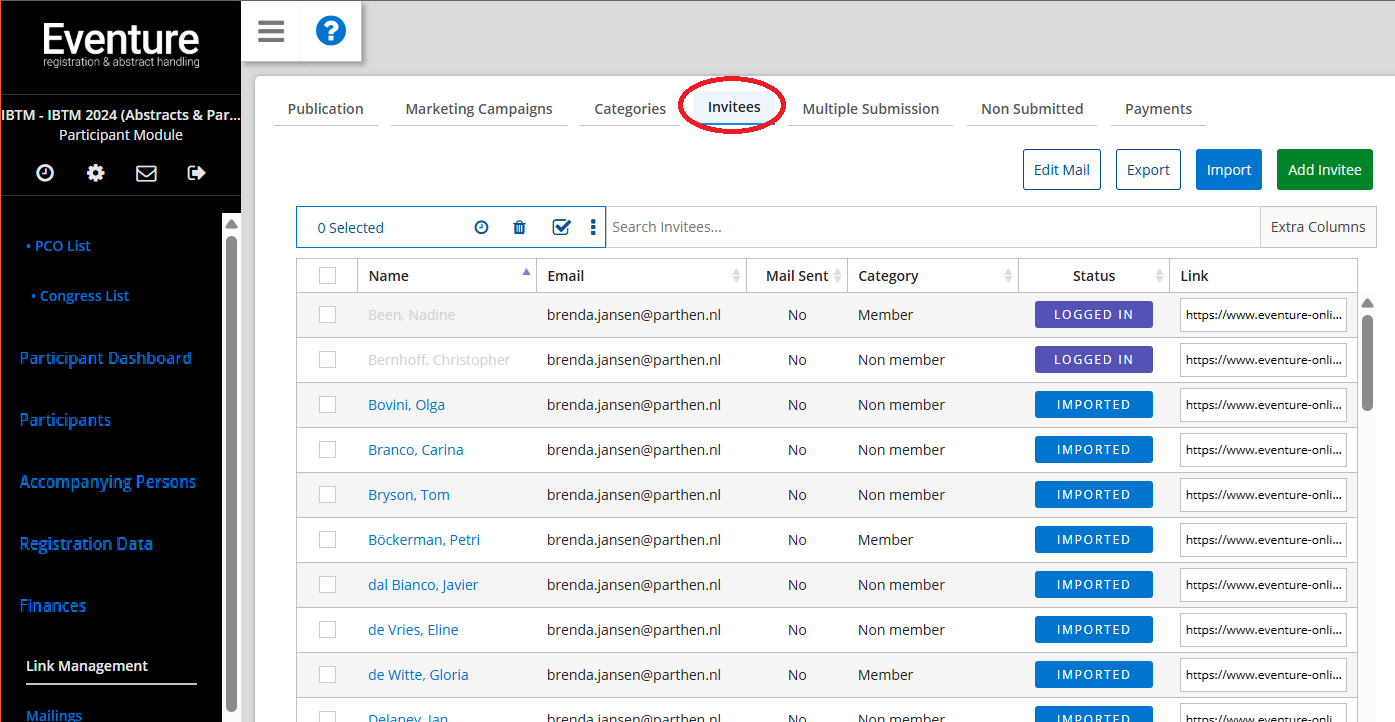Screen dimensions: 1395x722
Task: Open the Payments tab
Action: pyautogui.click(x=1158, y=109)
